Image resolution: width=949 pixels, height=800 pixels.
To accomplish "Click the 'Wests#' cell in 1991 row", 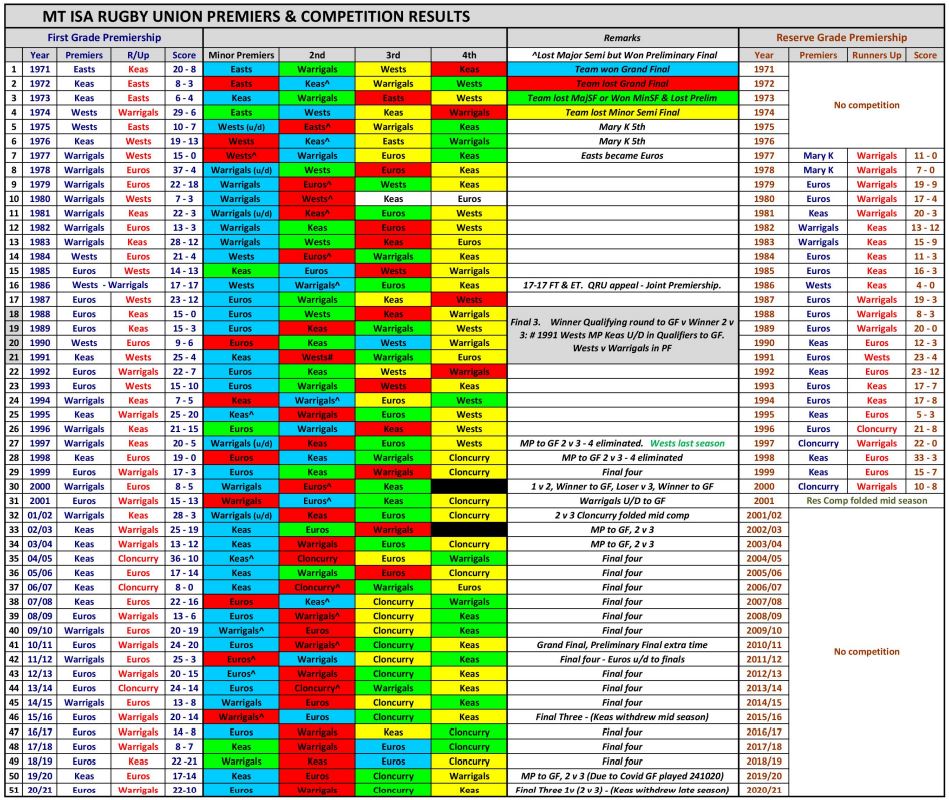I will [x=317, y=356].
